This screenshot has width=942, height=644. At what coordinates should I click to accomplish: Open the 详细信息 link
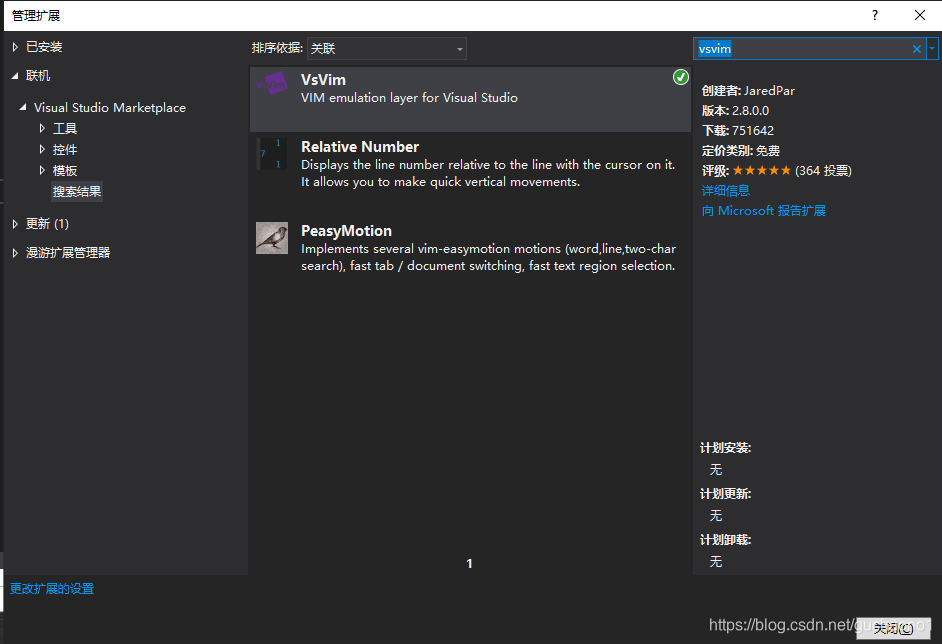click(726, 190)
